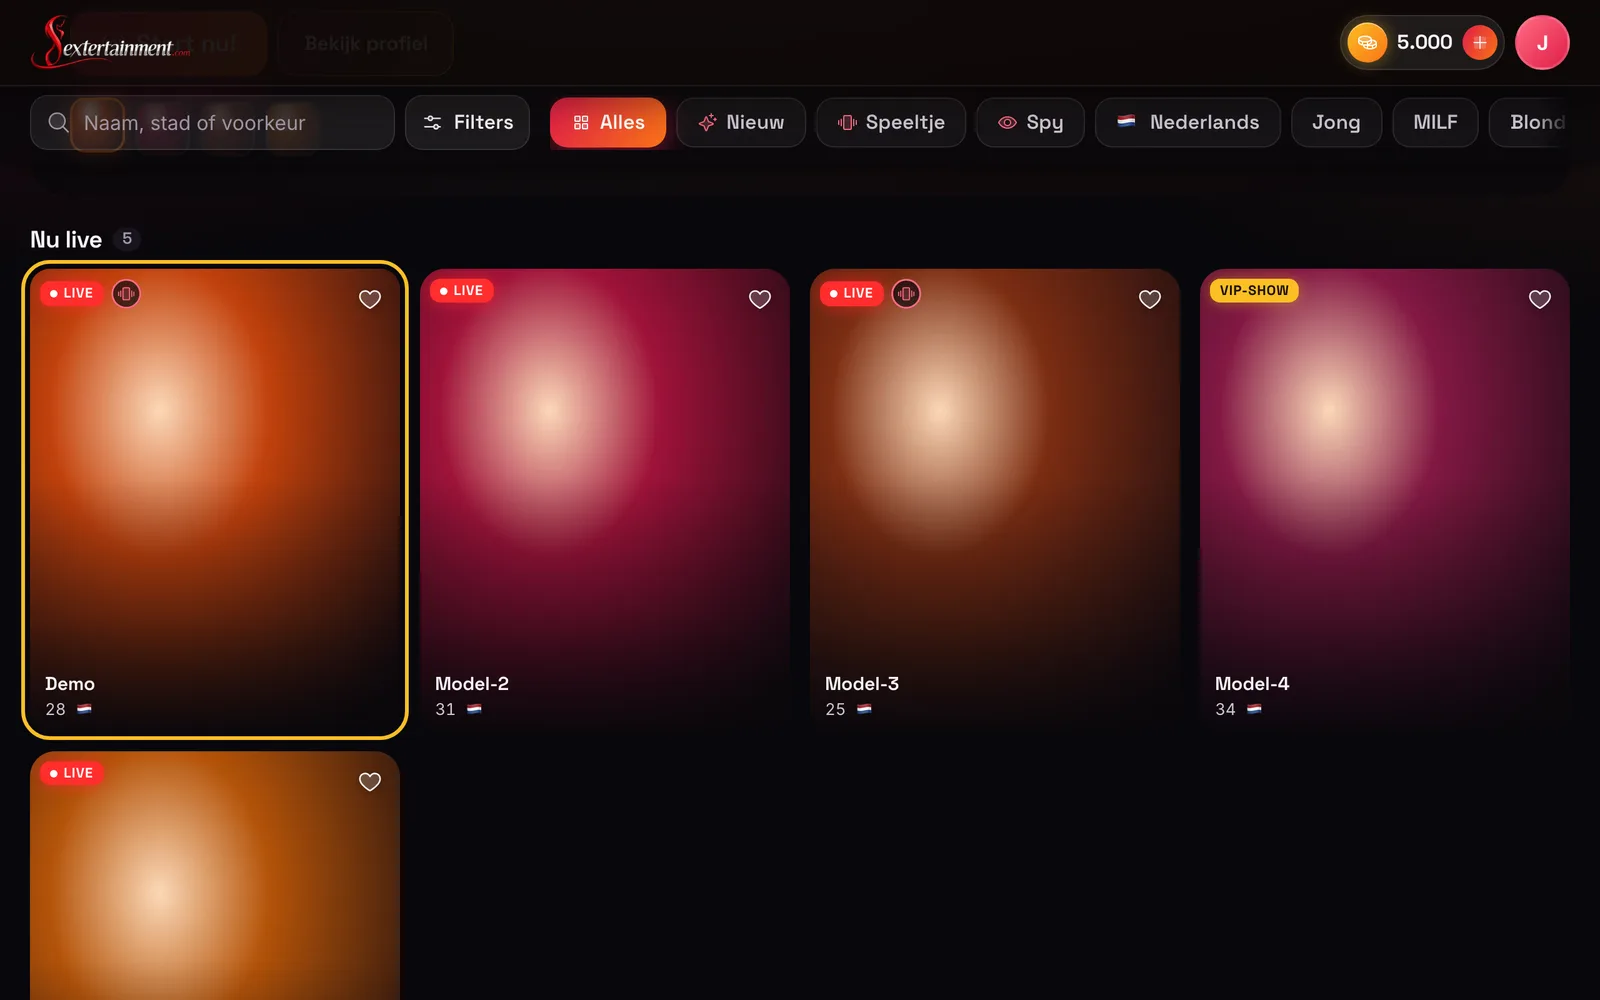The width and height of the screenshot is (1600, 1000).
Task: Click the Model-3 name text
Action: coord(862,684)
